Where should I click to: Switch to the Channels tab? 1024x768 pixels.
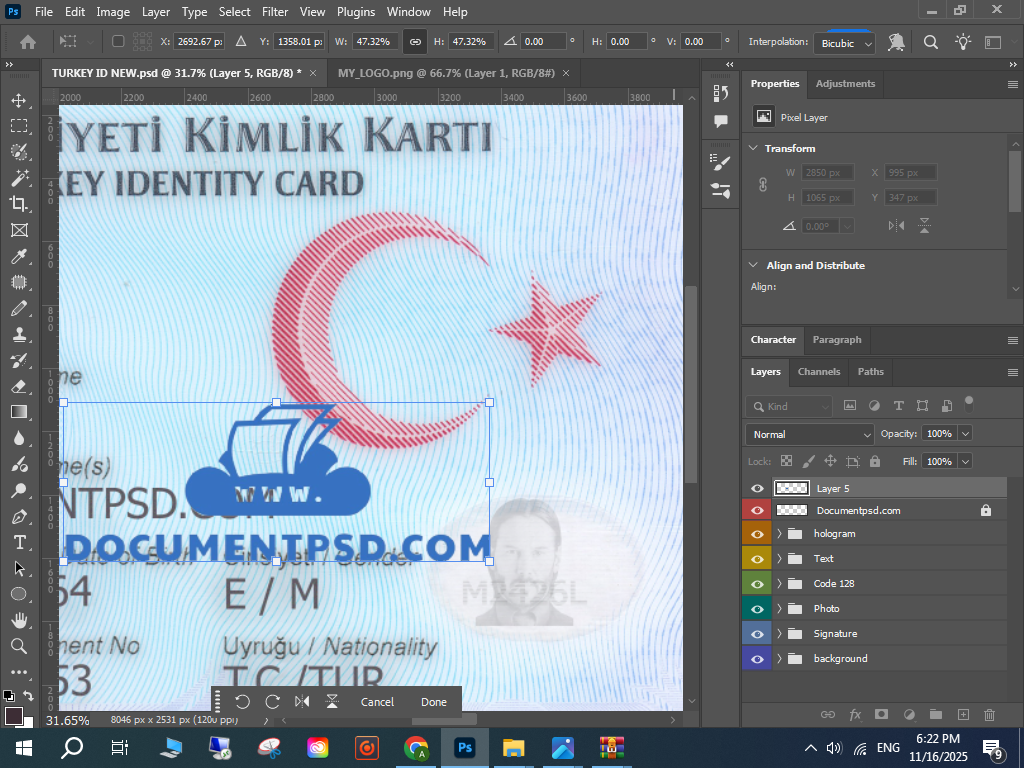818,372
